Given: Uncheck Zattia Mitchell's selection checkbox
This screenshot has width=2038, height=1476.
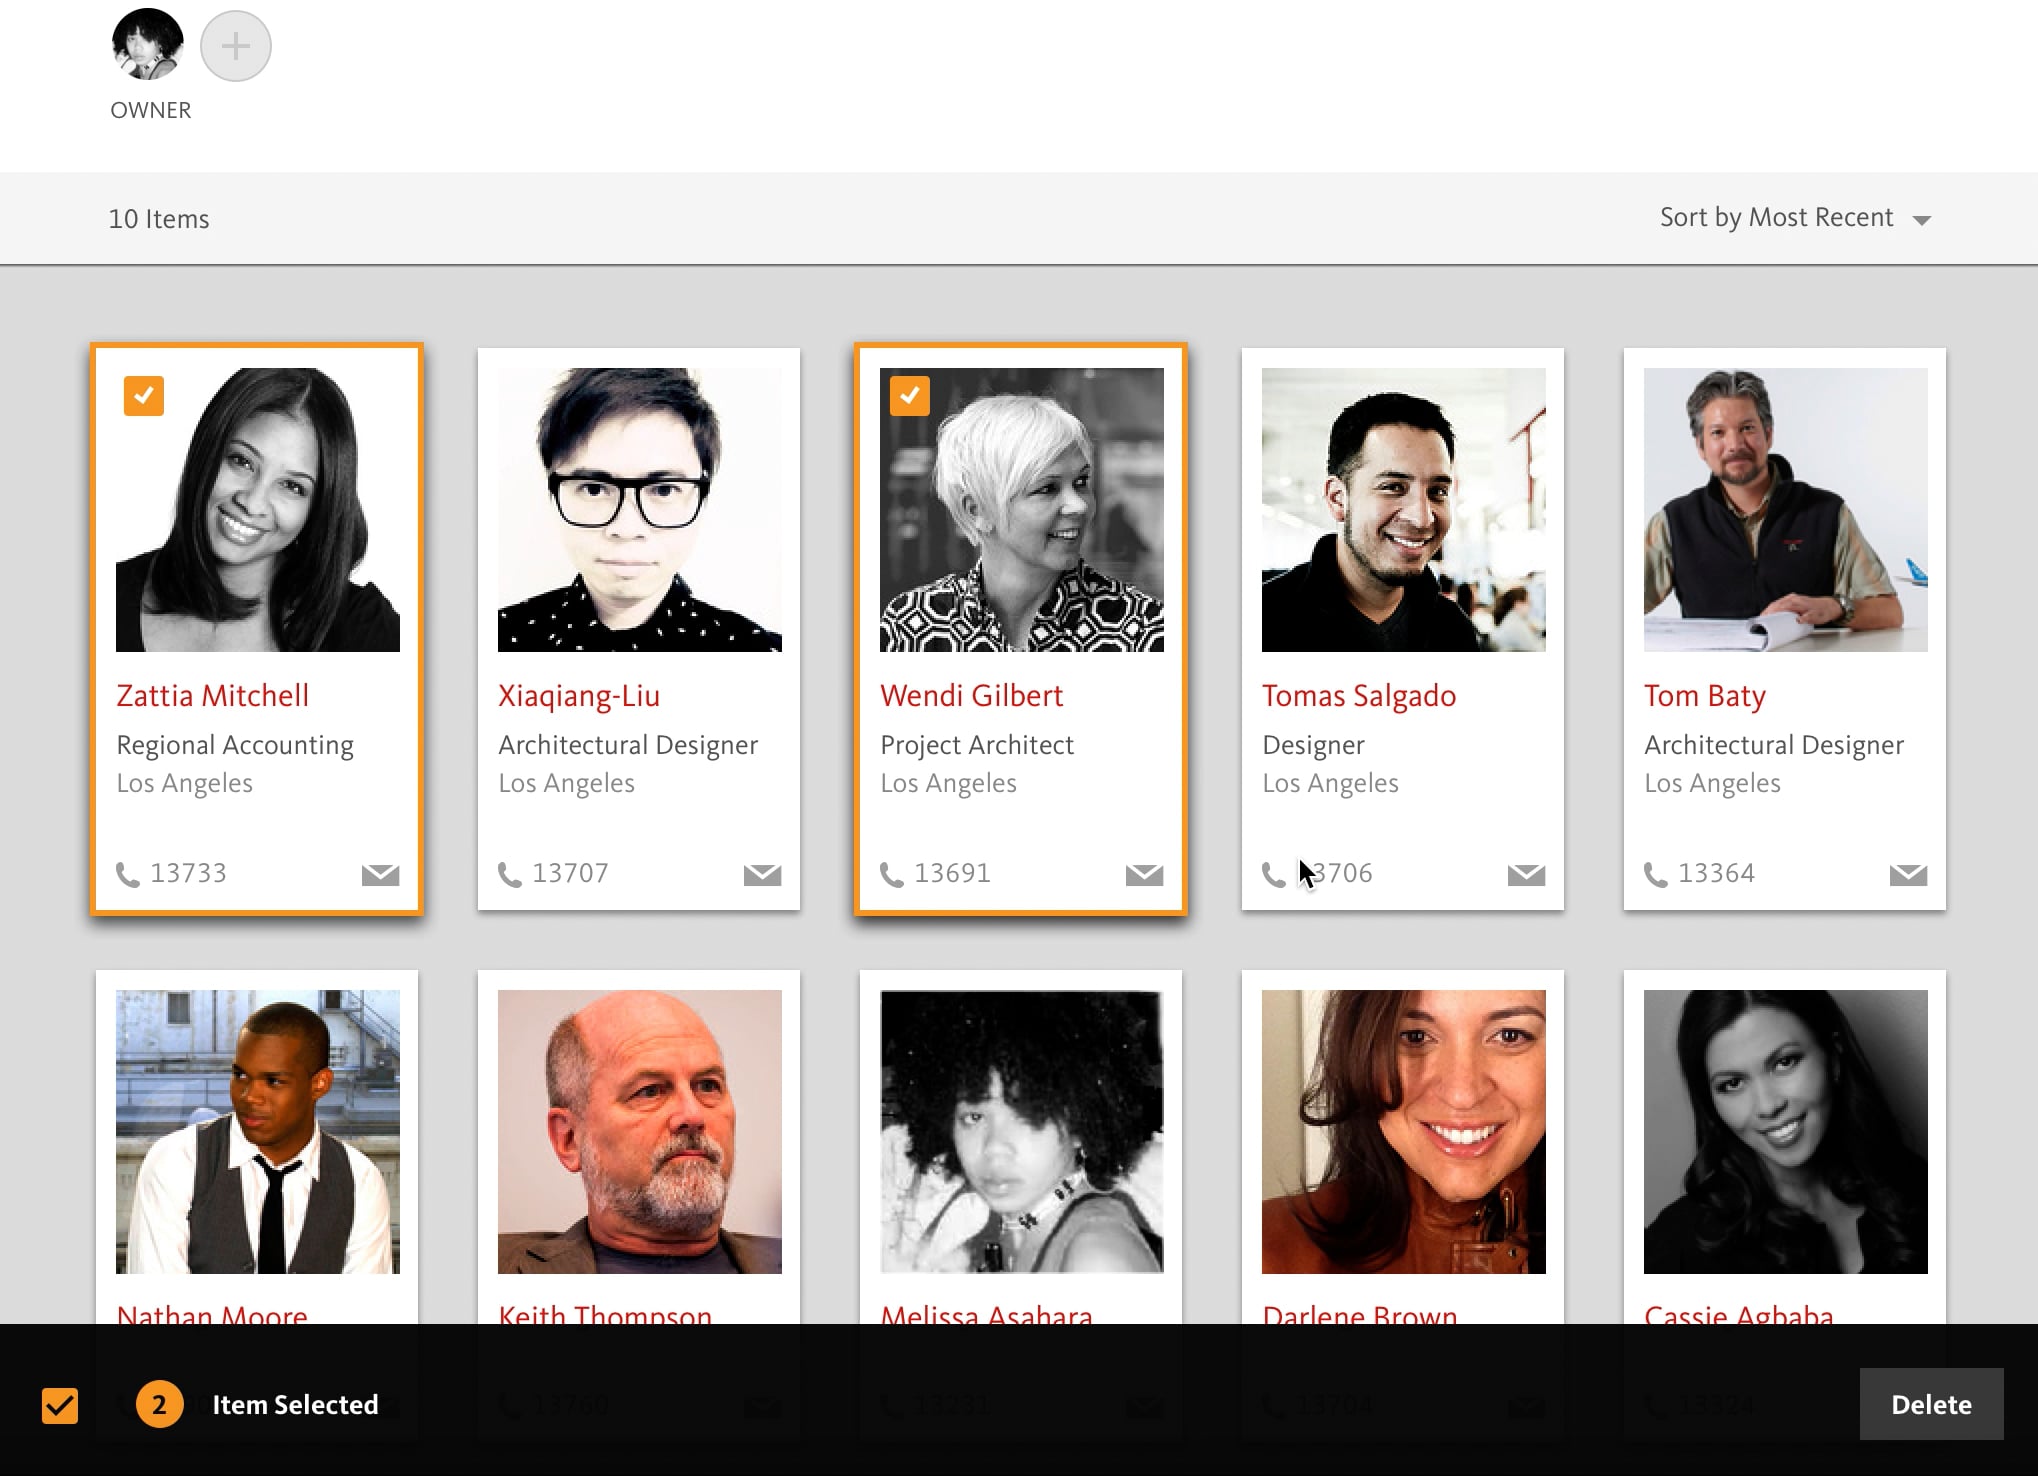Looking at the screenshot, I should click(x=144, y=396).
